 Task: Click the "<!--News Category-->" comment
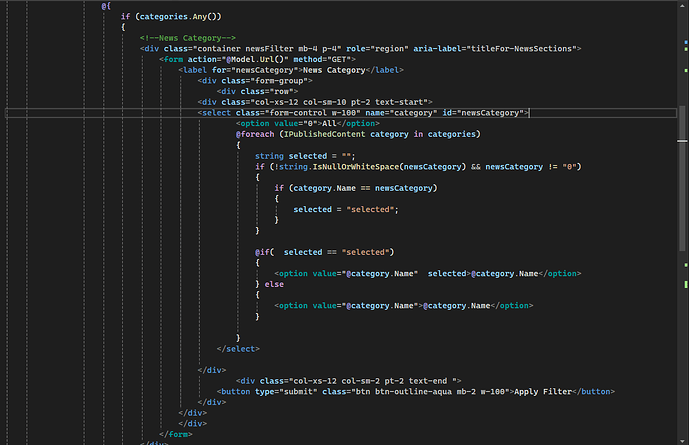pos(188,38)
